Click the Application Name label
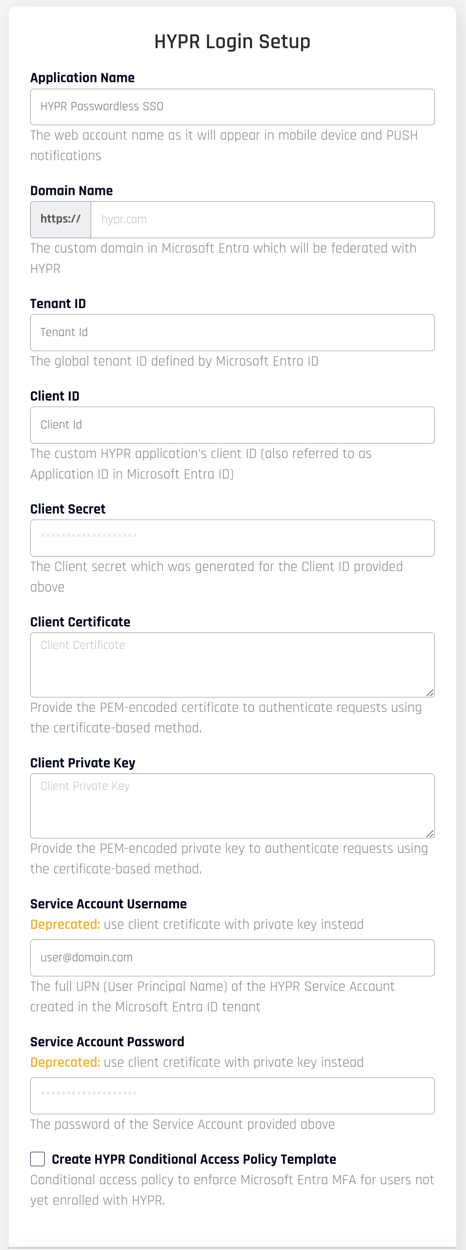This screenshot has width=466, height=1250. (82, 78)
